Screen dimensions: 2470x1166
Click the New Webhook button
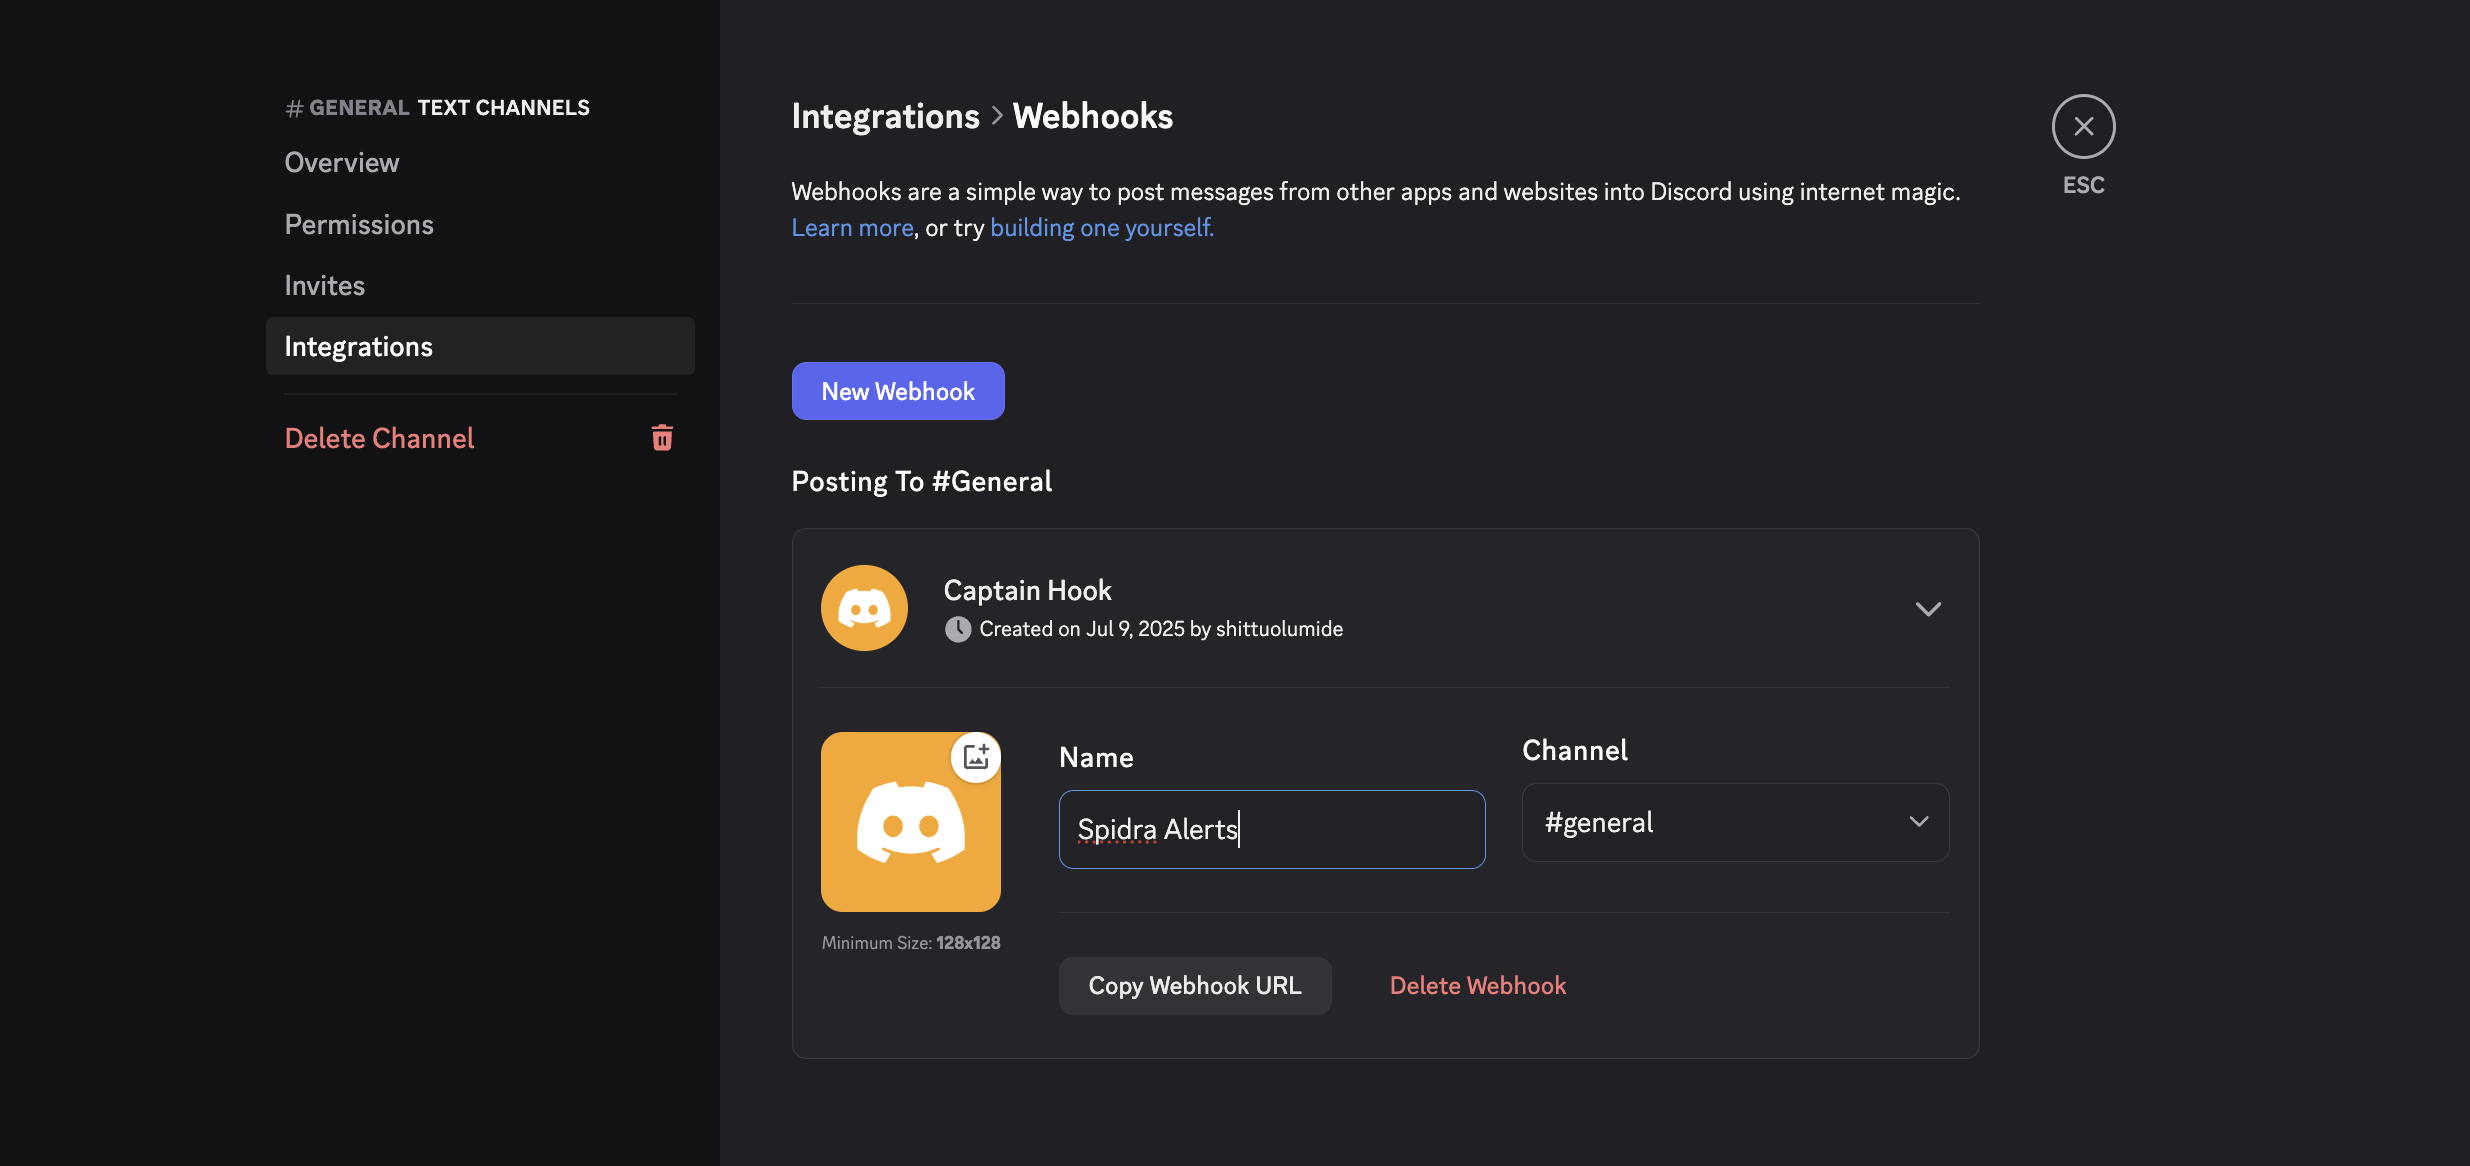[x=896, y=390]
